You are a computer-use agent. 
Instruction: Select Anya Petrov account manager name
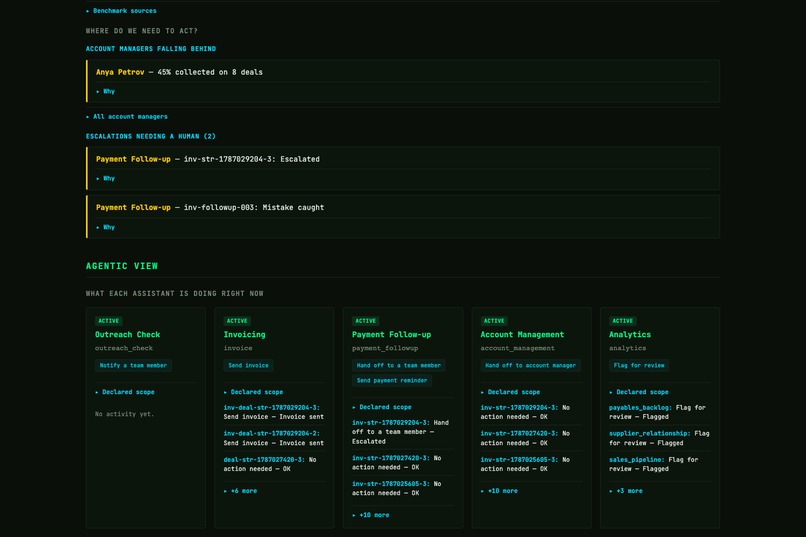(x=120, y=72)
